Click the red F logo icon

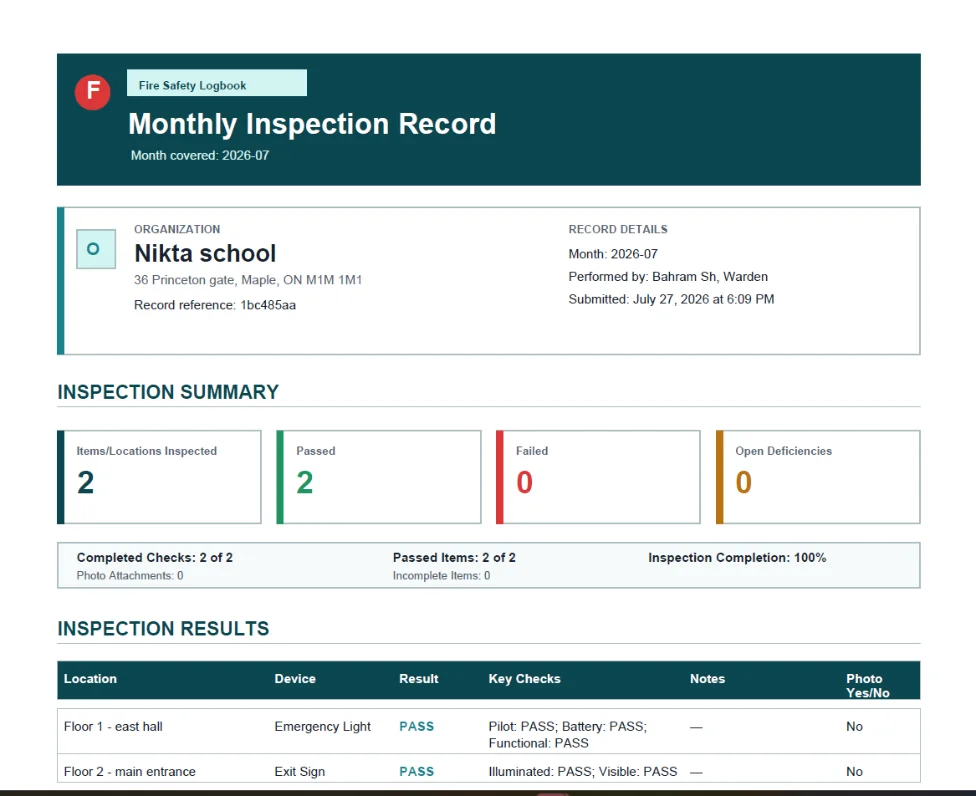click(93, 92)
